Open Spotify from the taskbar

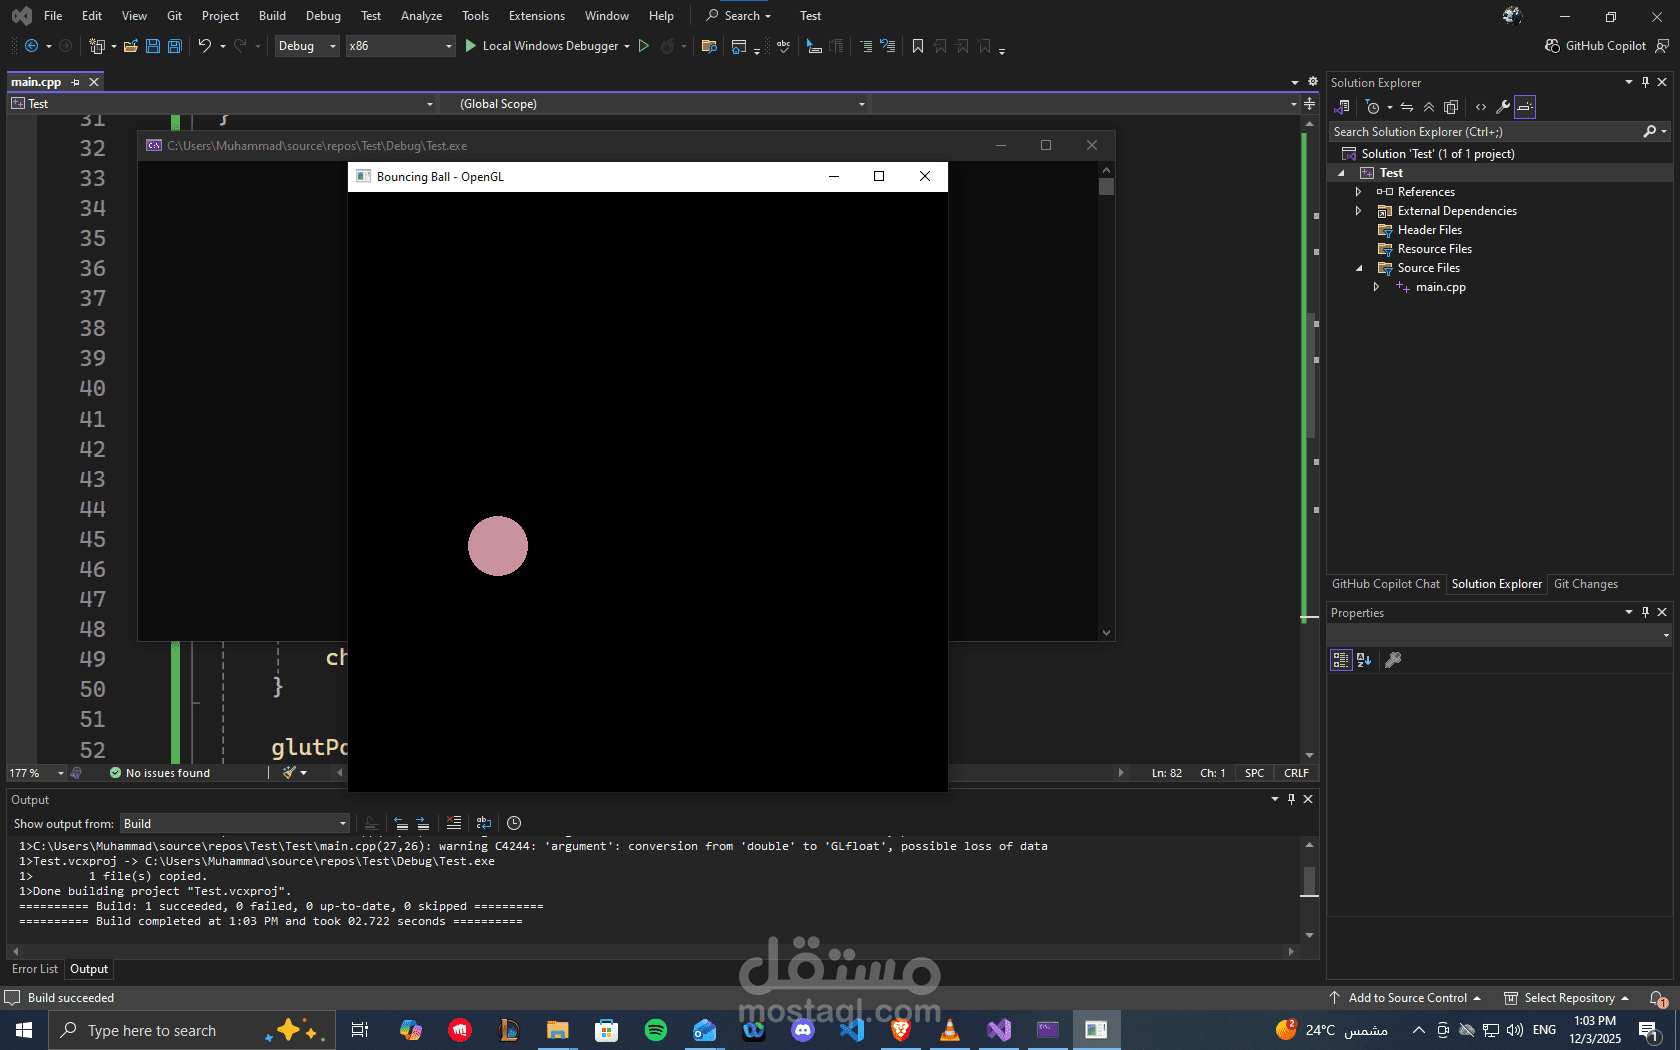[x=656, y=1030]
